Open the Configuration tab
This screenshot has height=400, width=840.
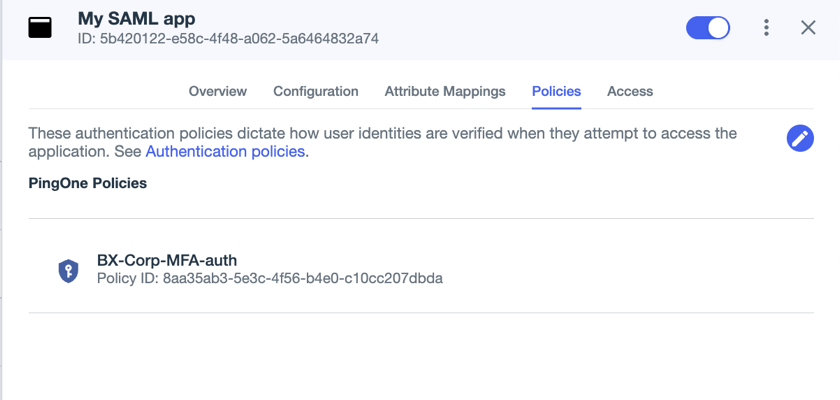(x=316, y=91)
